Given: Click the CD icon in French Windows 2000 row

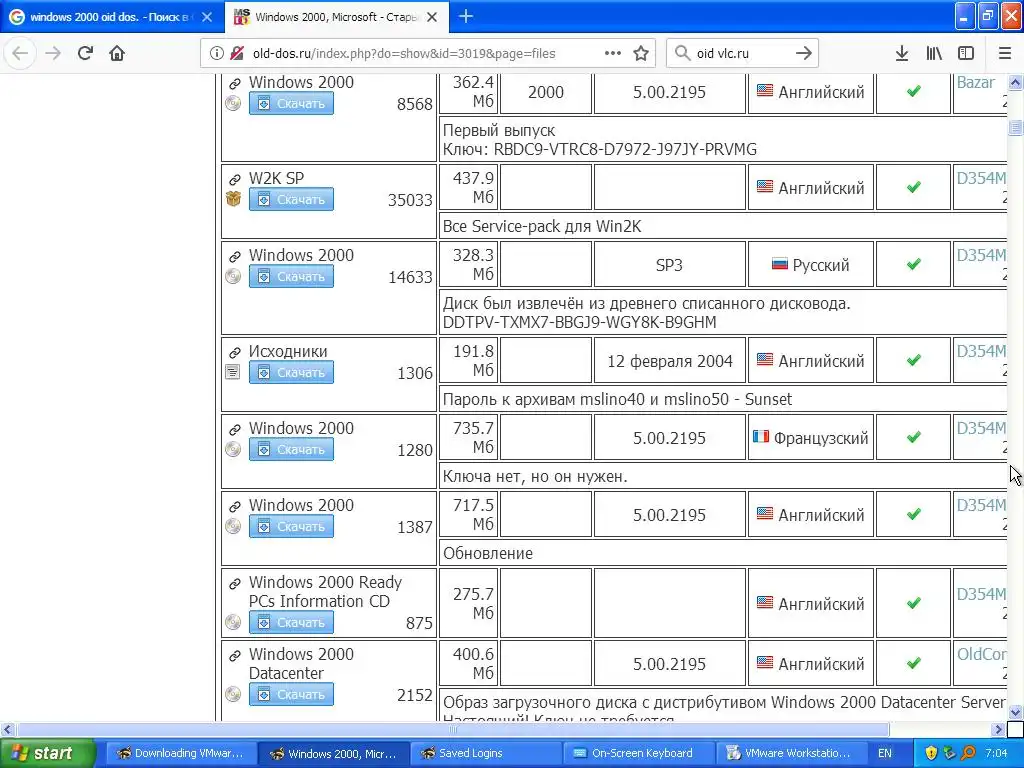Looking at the screenshot, I should click(x=233, y=449).
